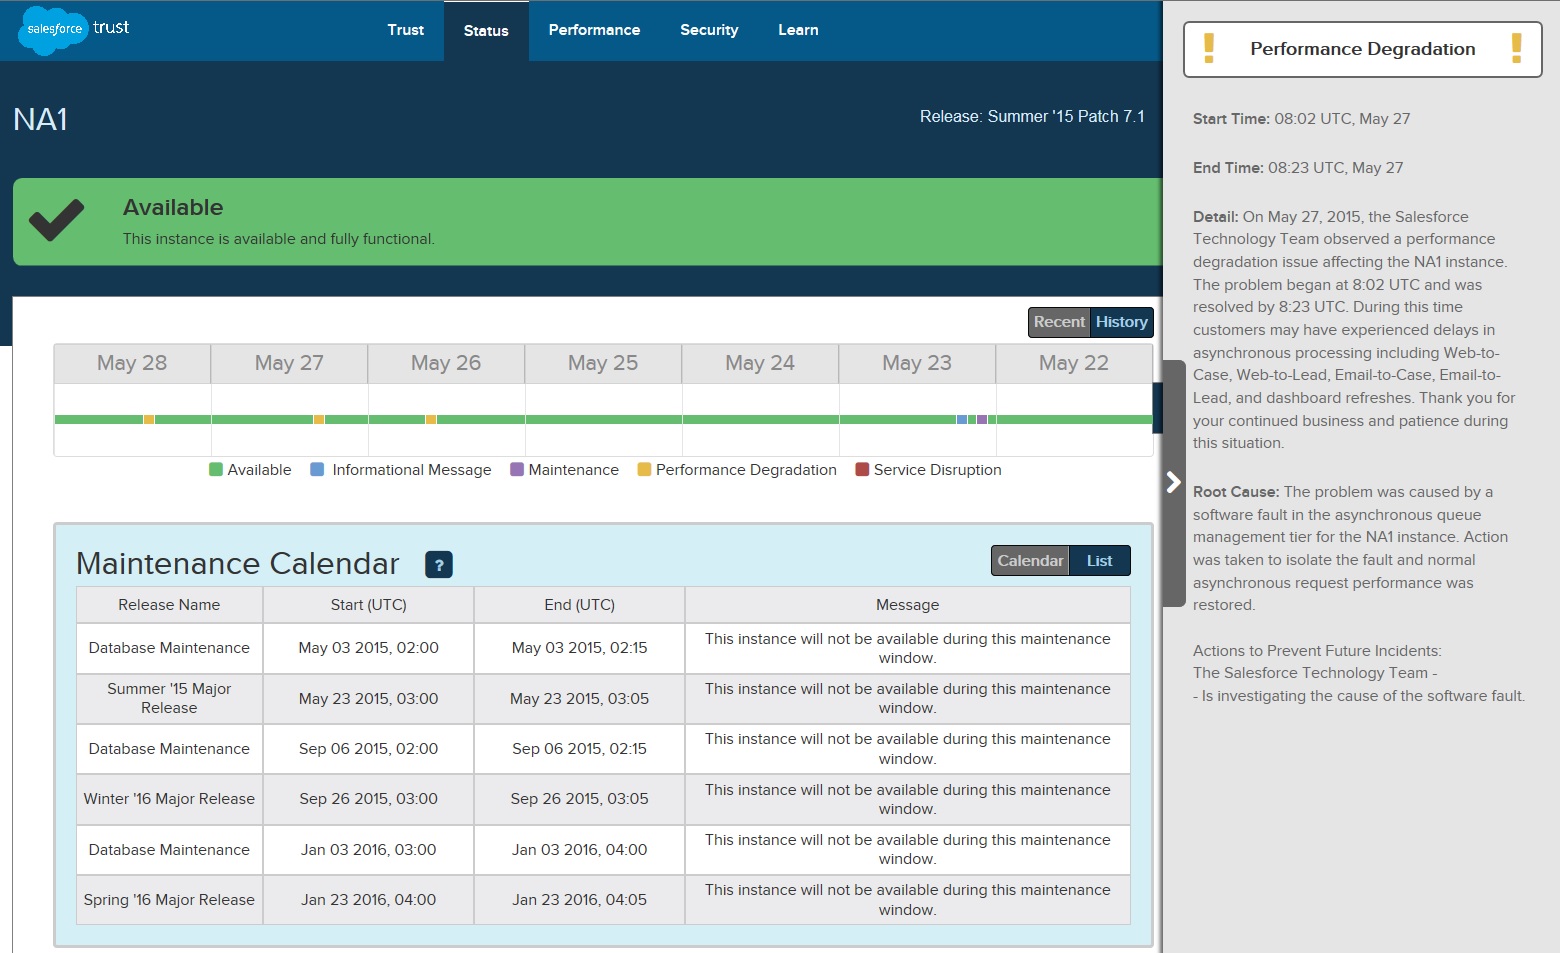Image resolution: width=1560 pixels, height=953 pixels.
Task: Click the checkmark icon in the Available banner
Action: (x=57, y=220)
